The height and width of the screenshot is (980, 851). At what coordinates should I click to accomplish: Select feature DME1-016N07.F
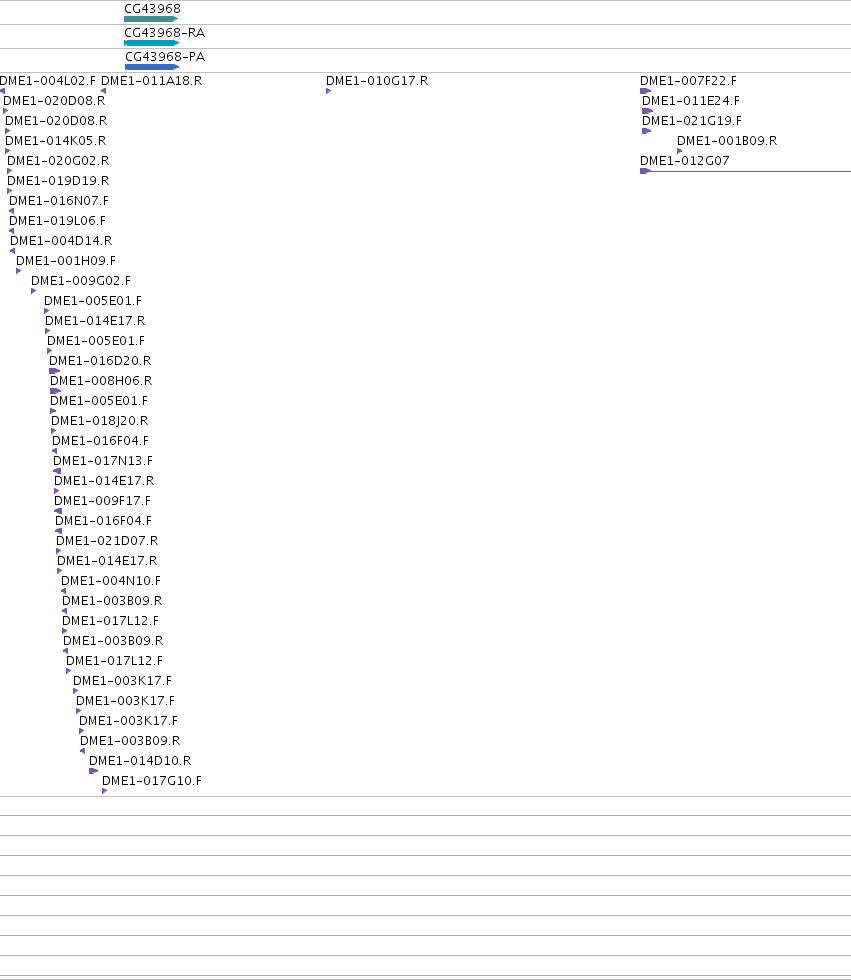coord(59,201)
